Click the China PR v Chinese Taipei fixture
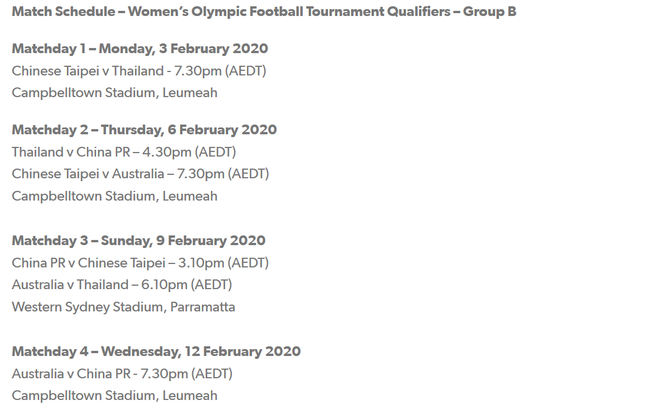This screenshot has height=416, width=650. [x=140, y=263]
